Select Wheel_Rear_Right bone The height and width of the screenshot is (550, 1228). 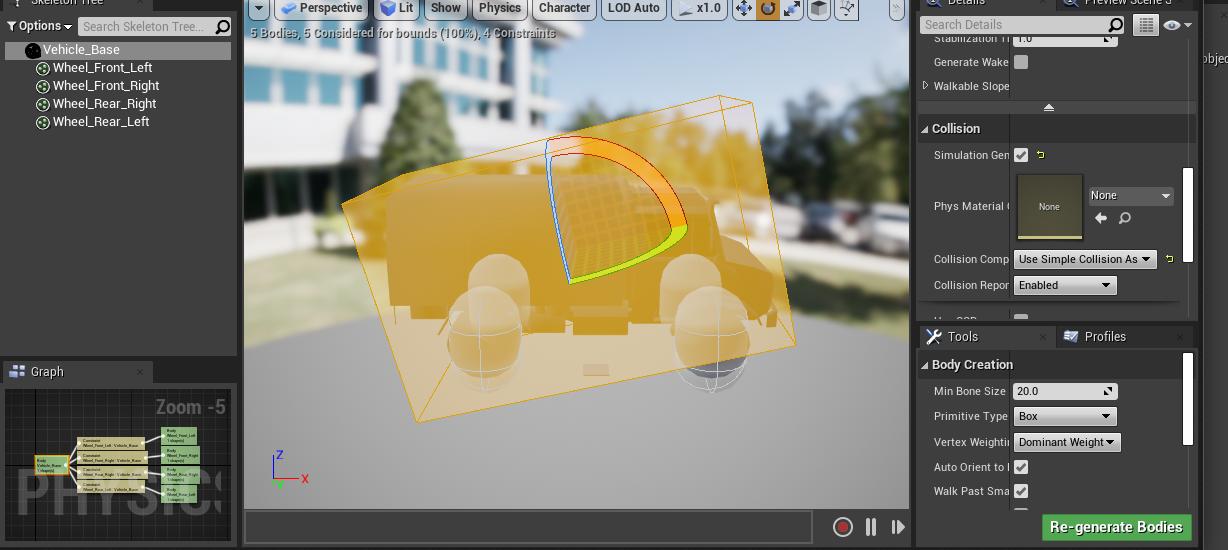coord(104,104)
